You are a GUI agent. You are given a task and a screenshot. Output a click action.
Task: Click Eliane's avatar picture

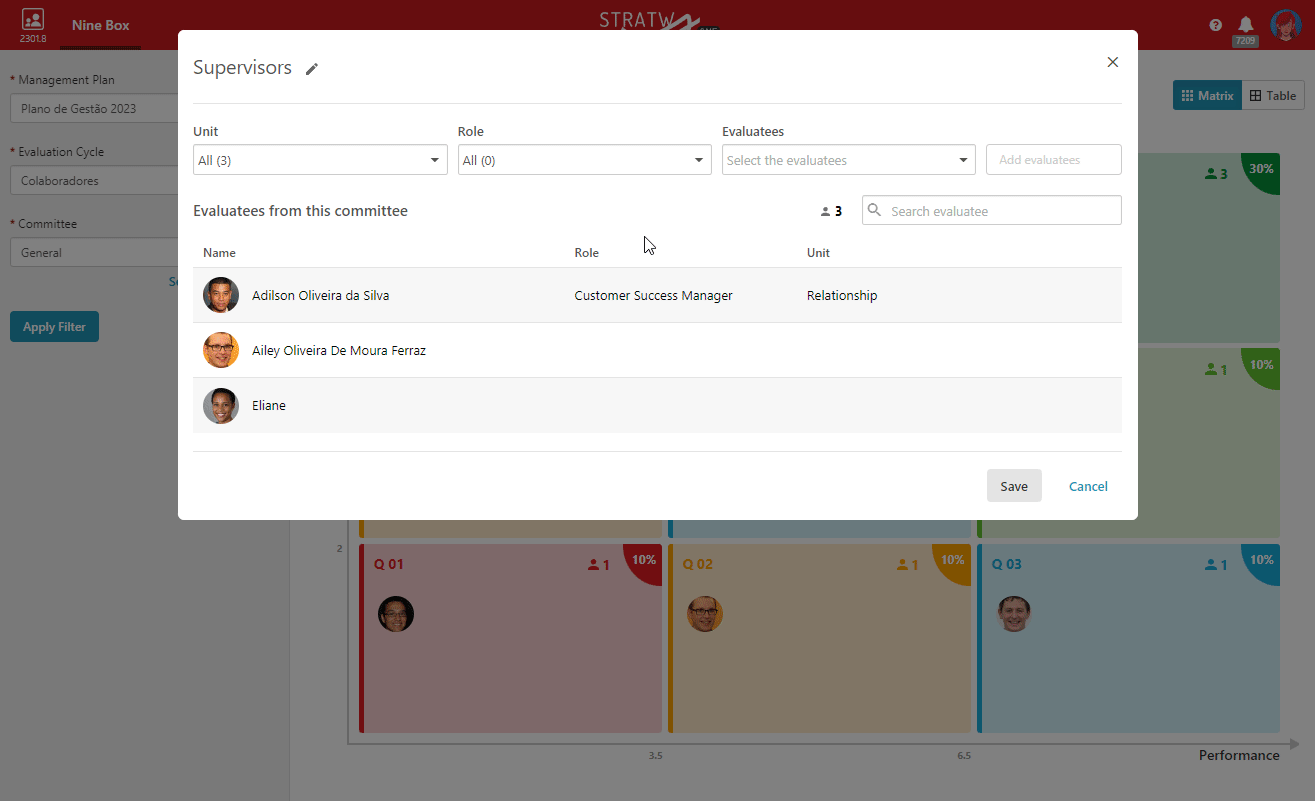pyautogui.click(x=221, y=406)
